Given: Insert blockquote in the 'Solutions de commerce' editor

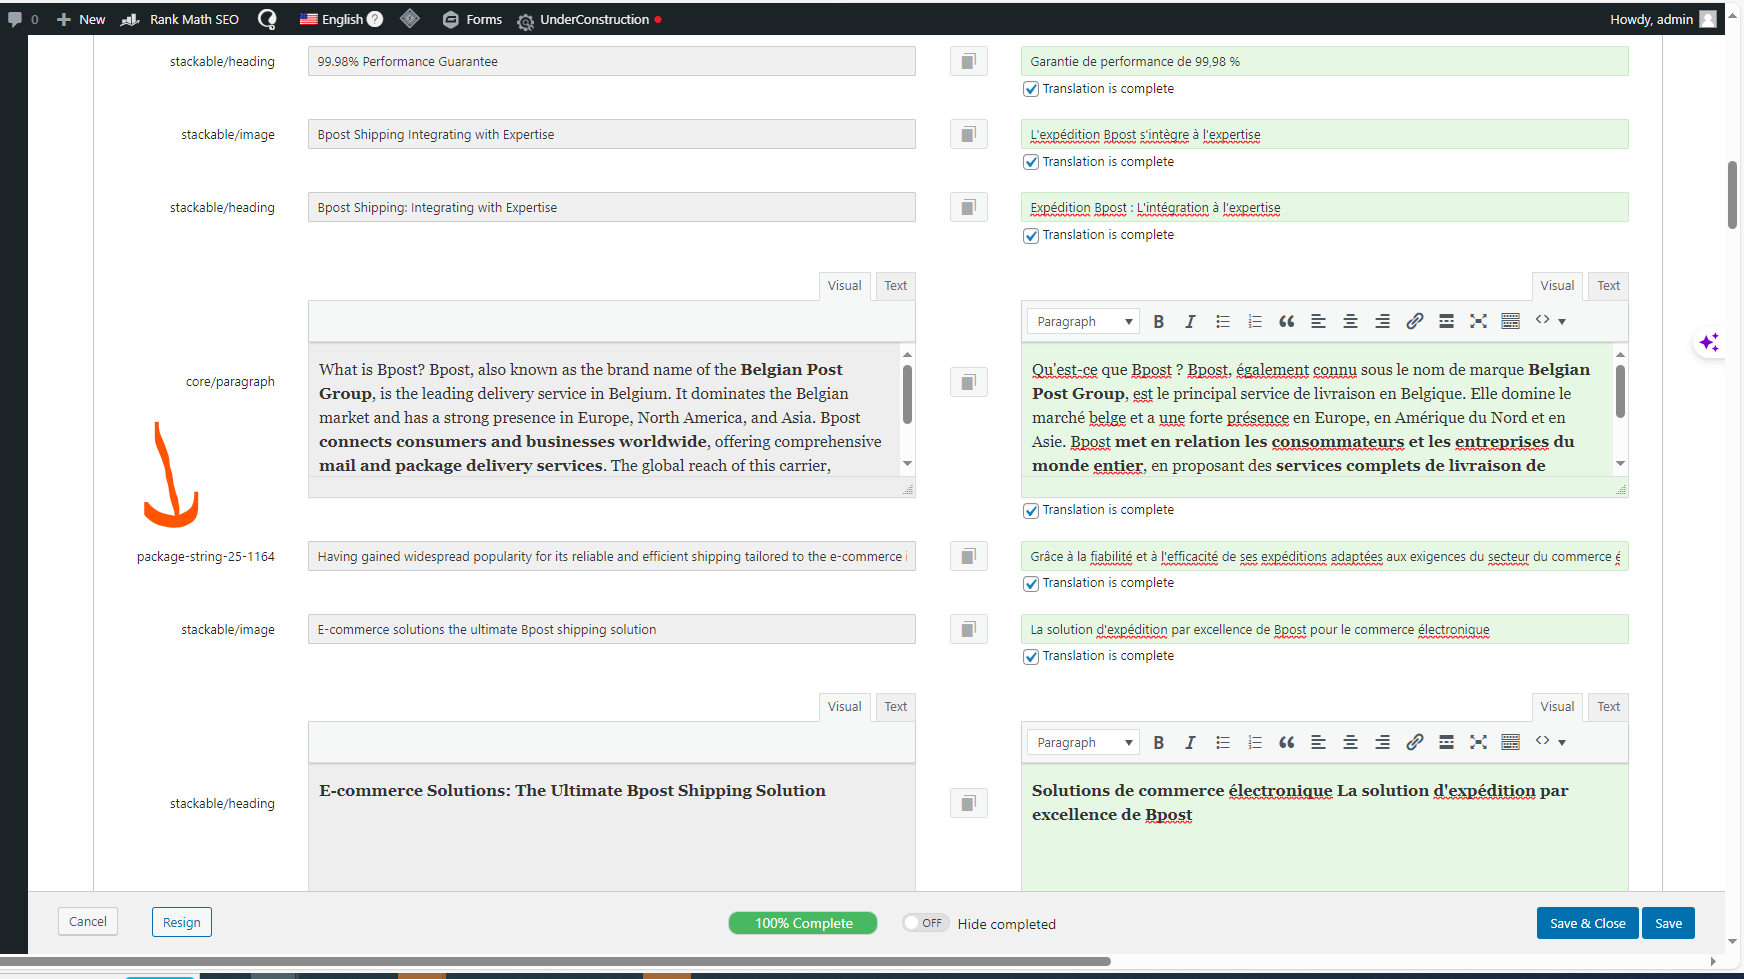Looking at the screenshot, I should pos(1286,742).
